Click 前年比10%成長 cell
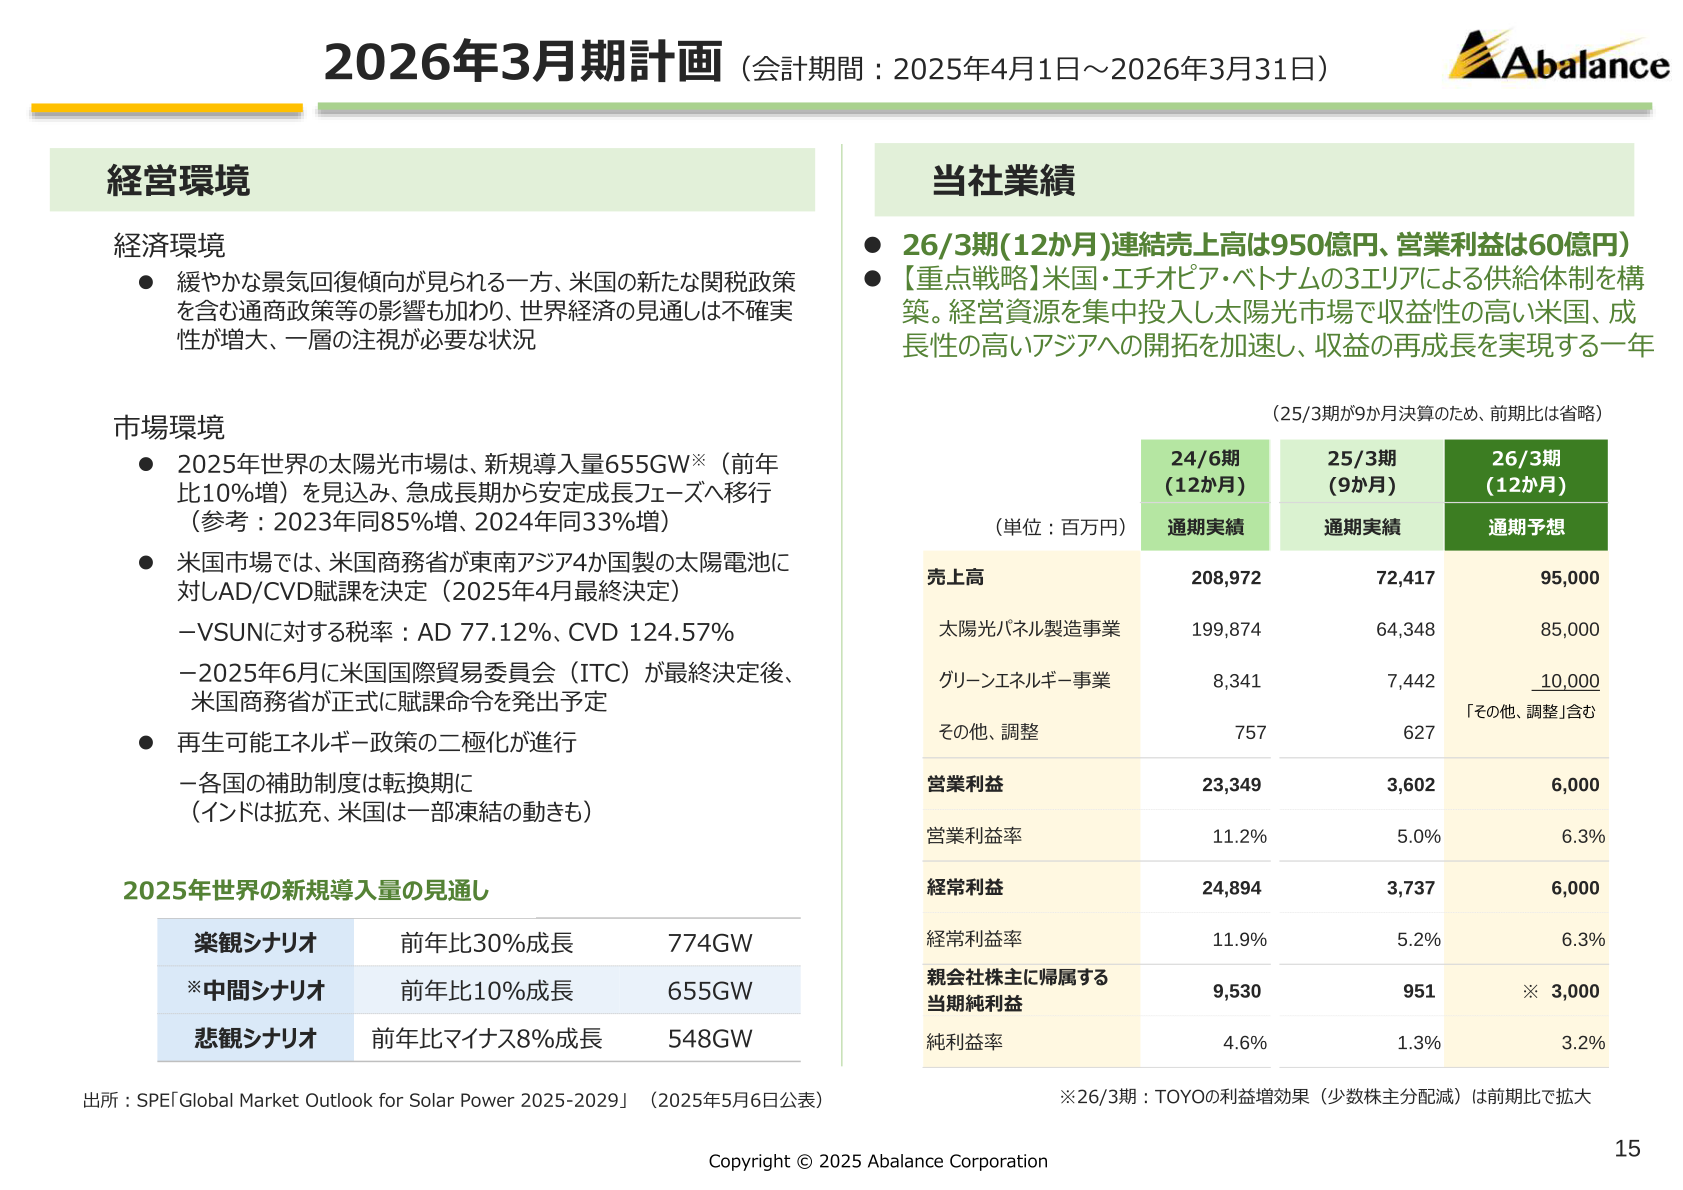The image size is (1683, 1190). point(487,991)
